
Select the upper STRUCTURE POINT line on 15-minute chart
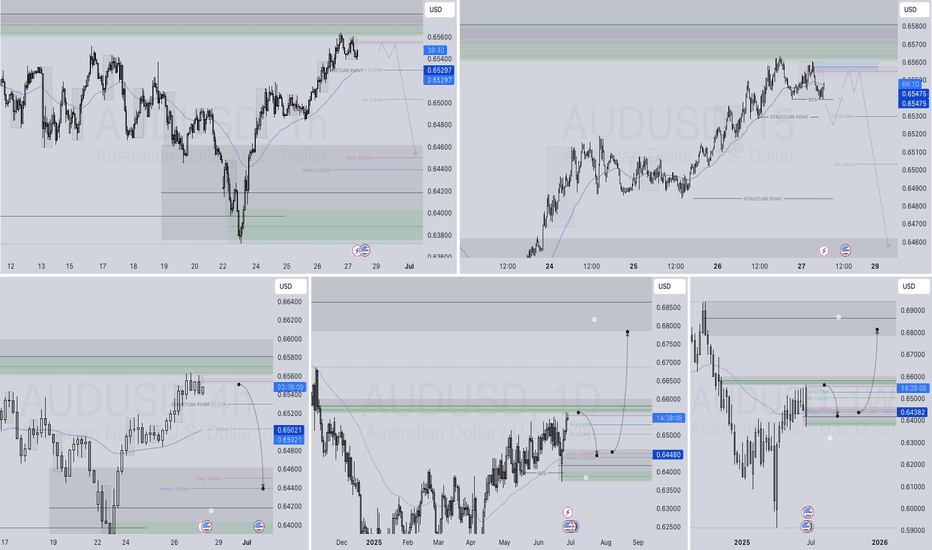click(789, 117)
